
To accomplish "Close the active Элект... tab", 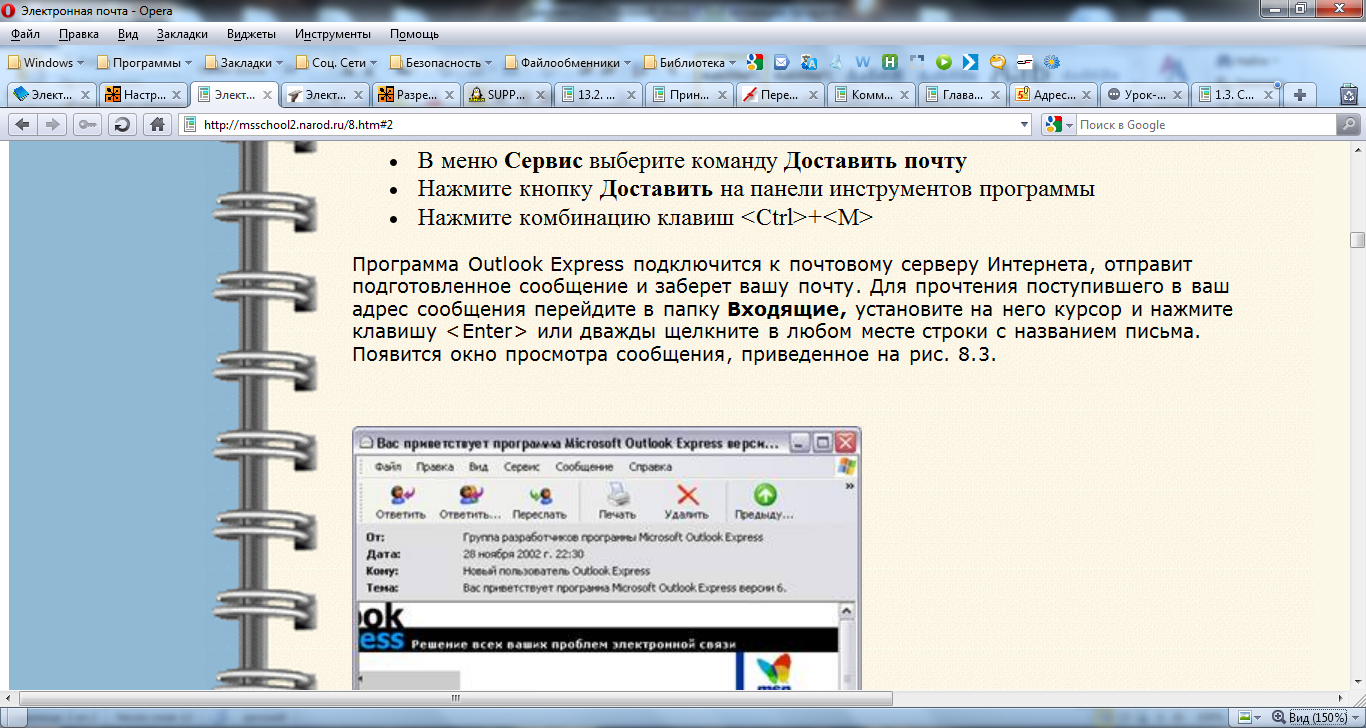I will [268, 96].
